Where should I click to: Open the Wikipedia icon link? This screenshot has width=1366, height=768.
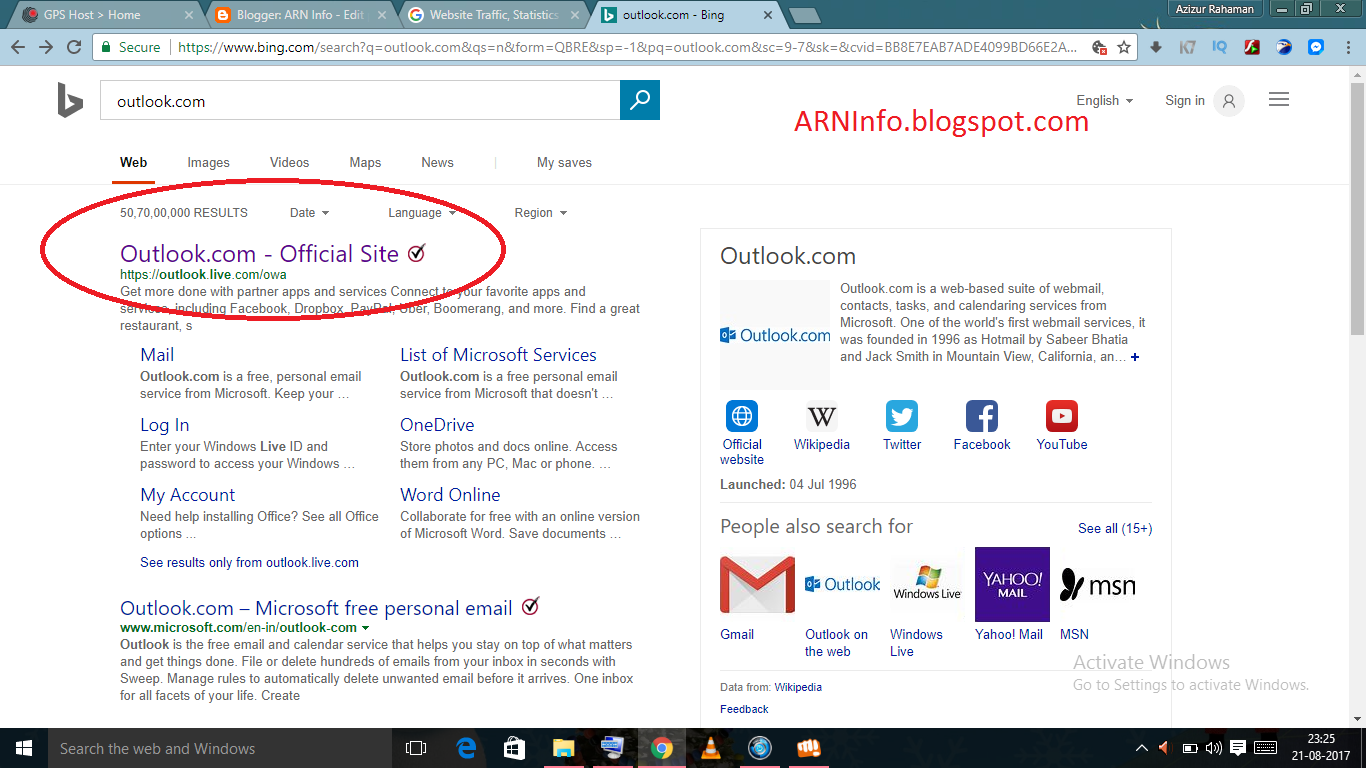click(x=822, y=415)
